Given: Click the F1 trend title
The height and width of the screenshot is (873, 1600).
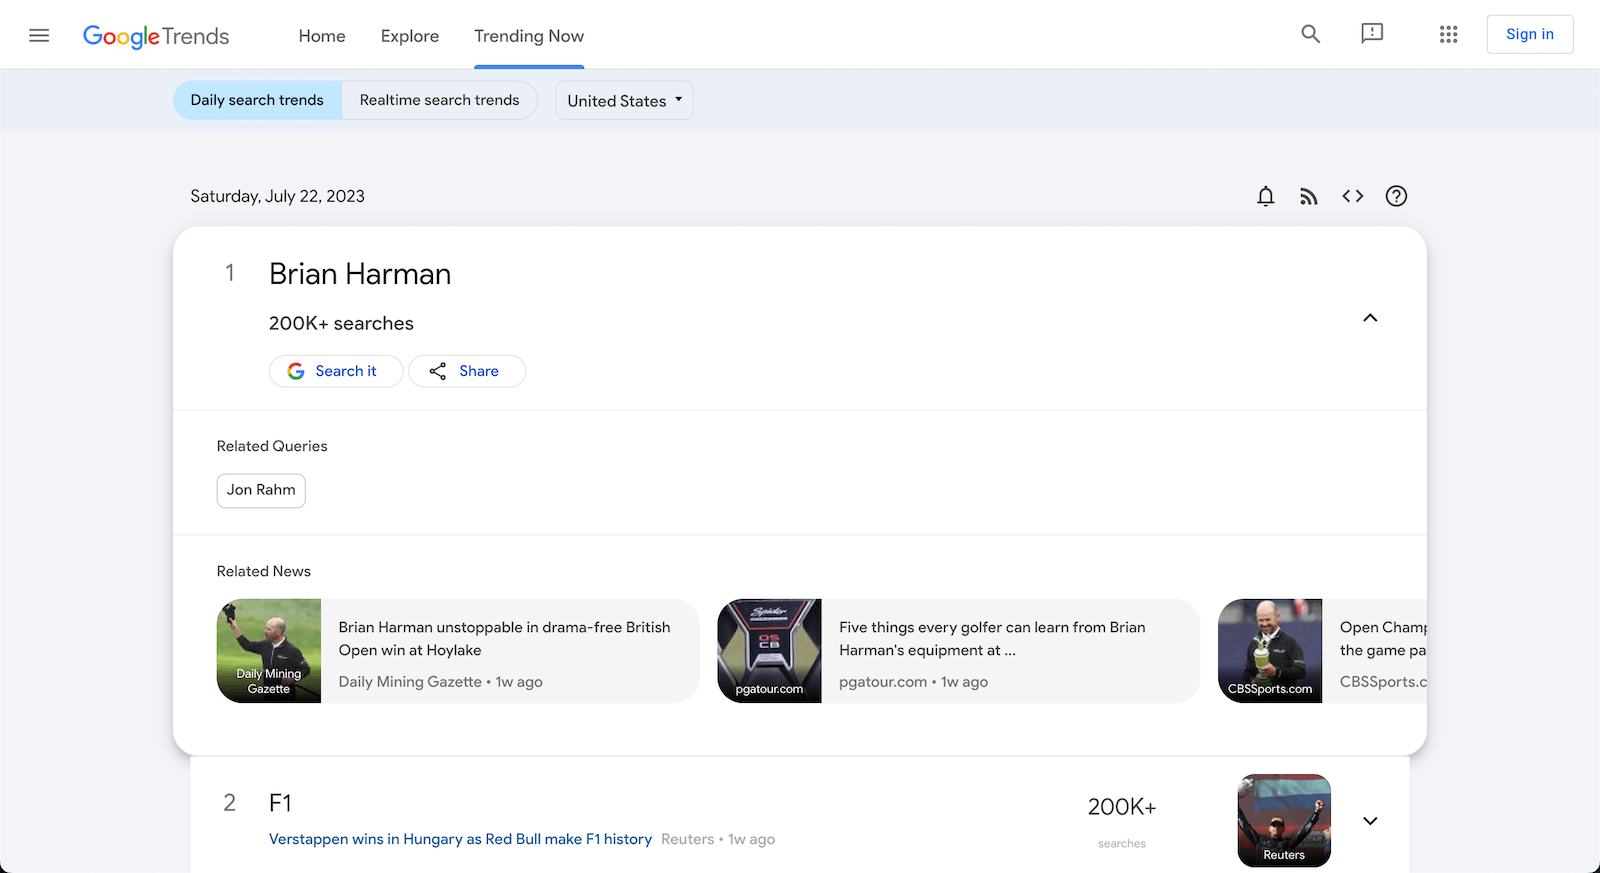Looking at the screenshot, I should 280,803.
